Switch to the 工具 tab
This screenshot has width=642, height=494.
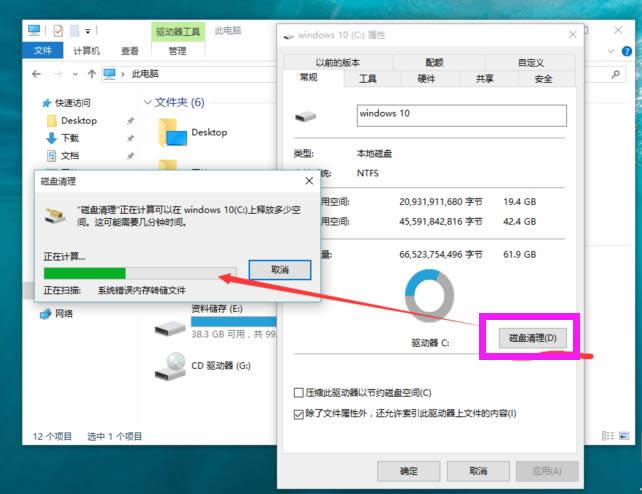point(367,79)
